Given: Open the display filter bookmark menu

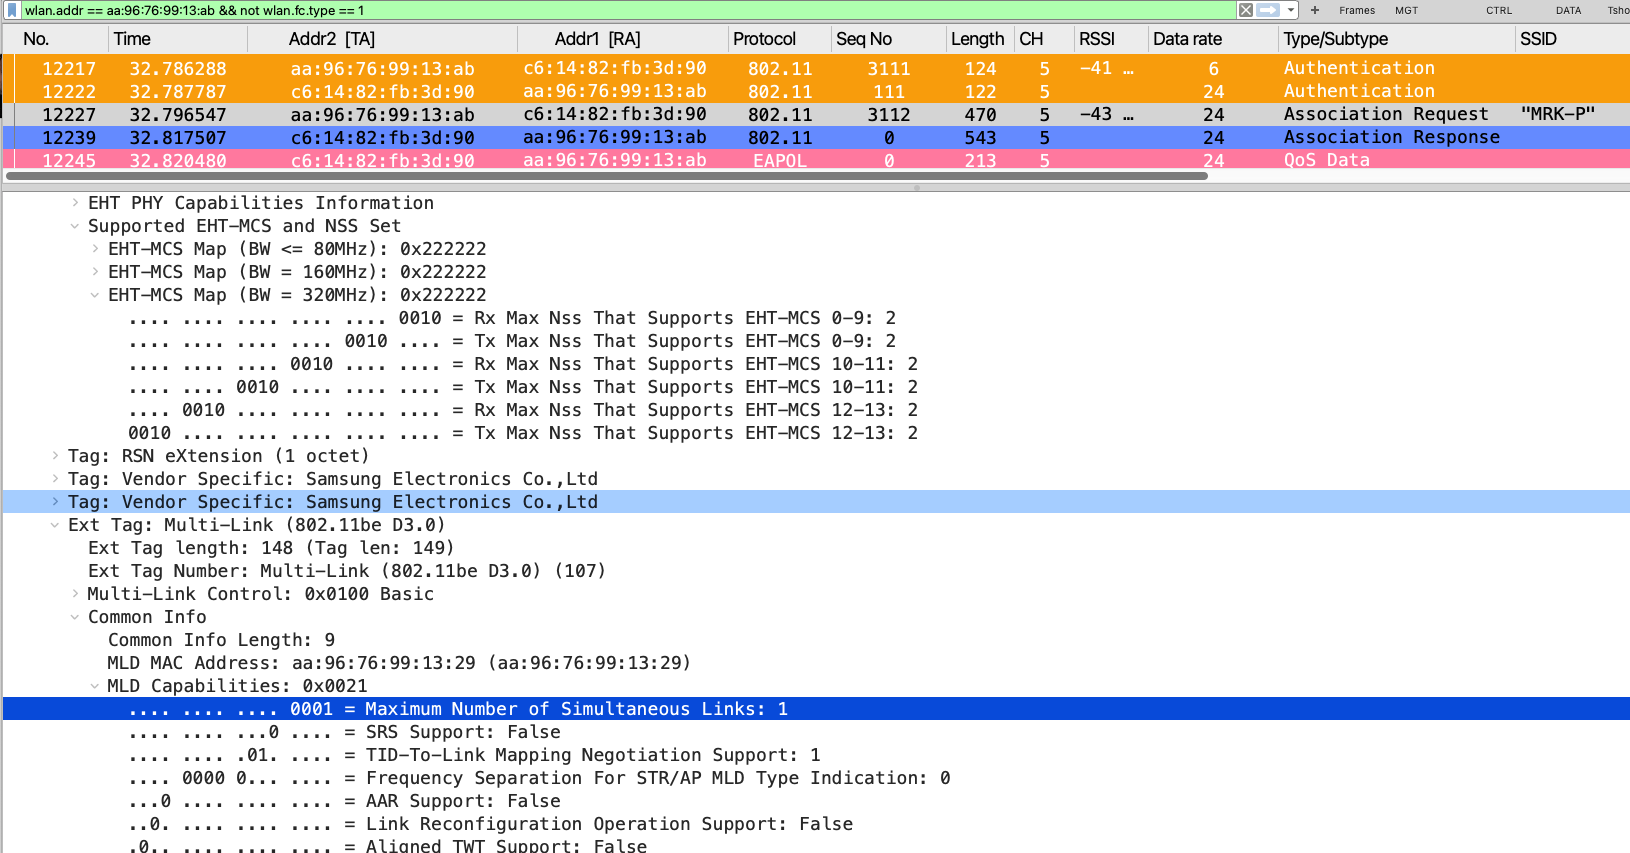Looking at the screenshot, I should coord(13,10).
